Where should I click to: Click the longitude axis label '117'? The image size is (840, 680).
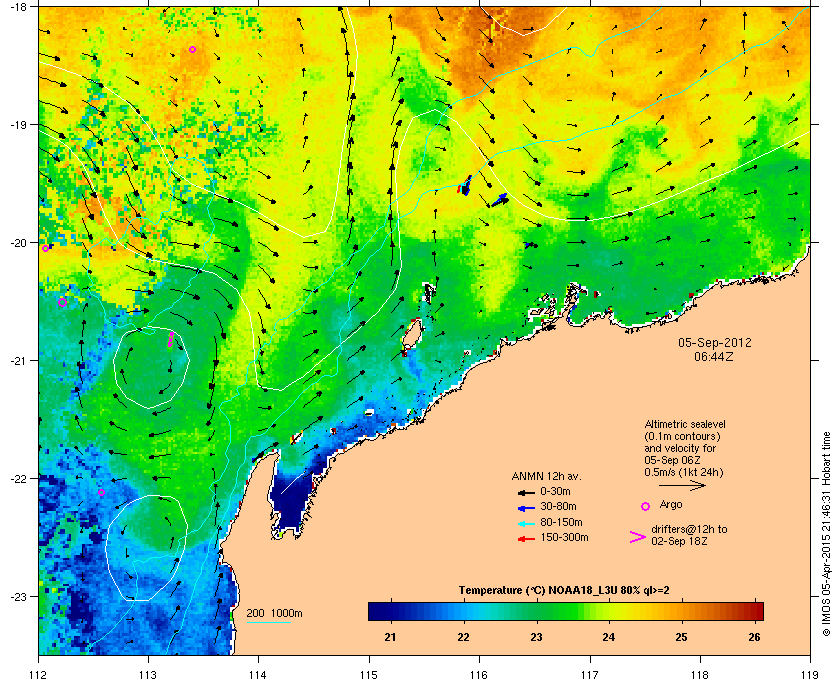pyautogui.click(x=589, y=675)
